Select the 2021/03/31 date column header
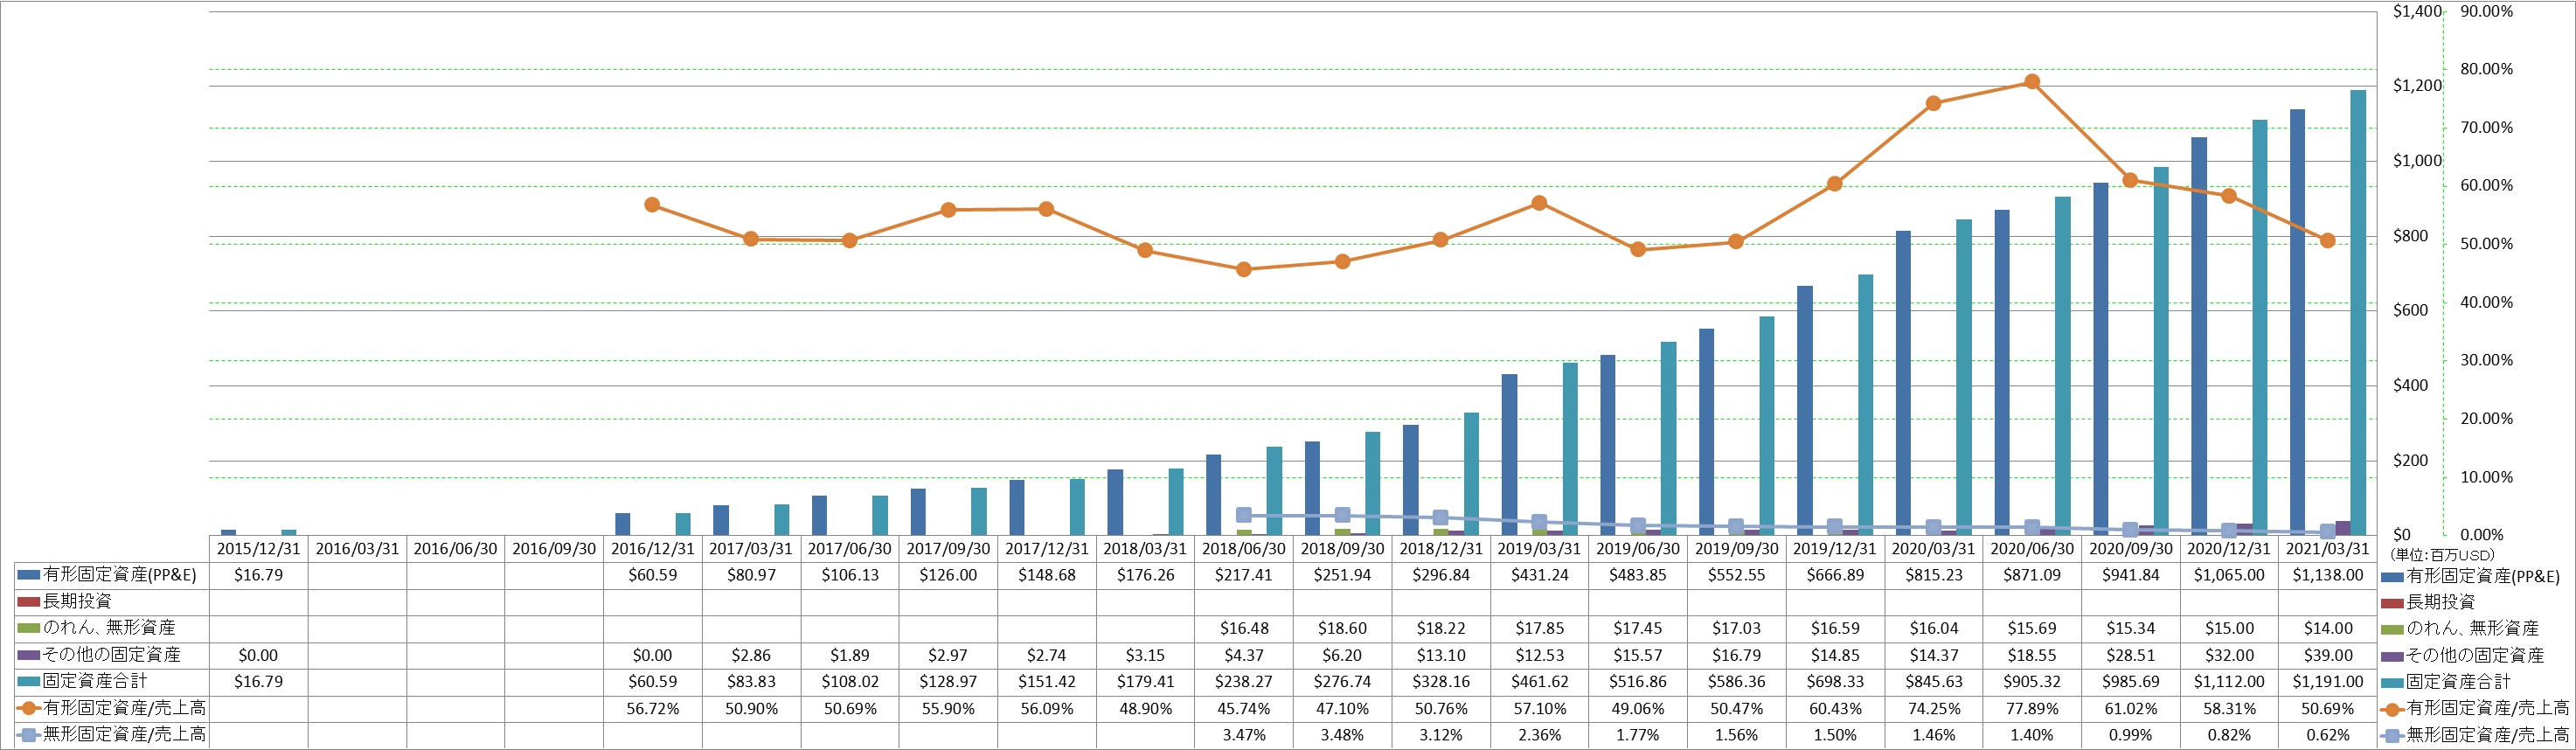 pos(2328,549)
